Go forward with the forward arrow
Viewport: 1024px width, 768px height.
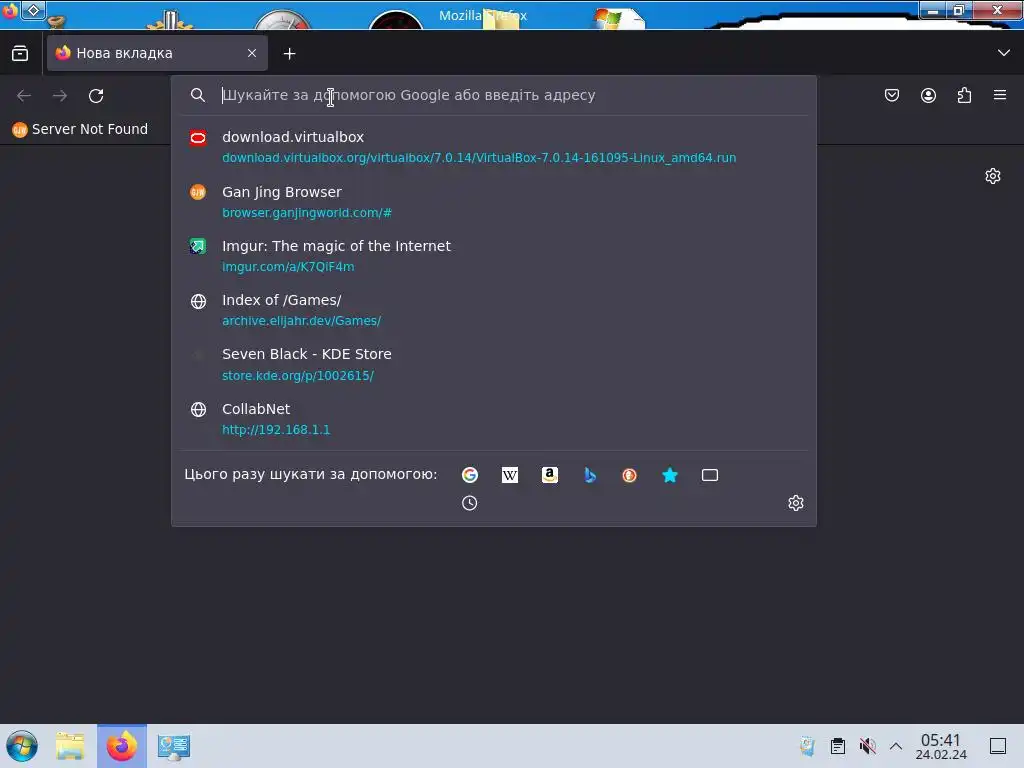[60, 96]
